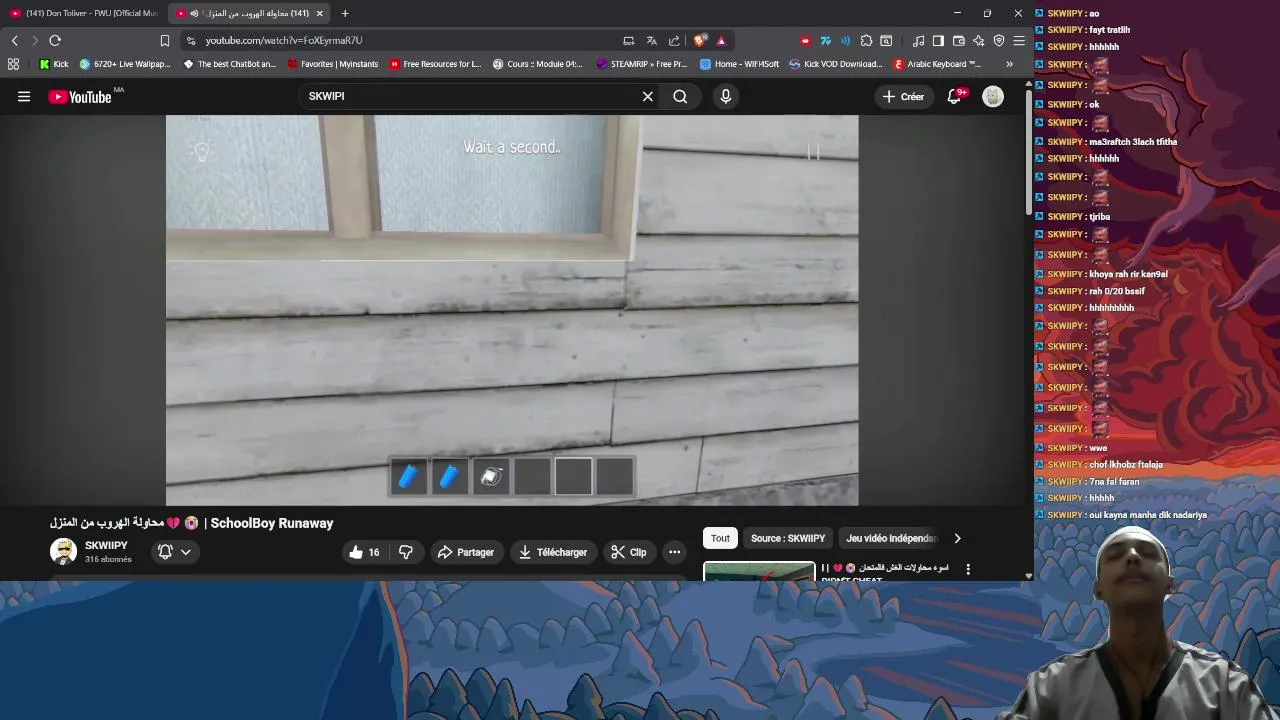Open the Leo AI sparkle icon

tap(978, 40)
